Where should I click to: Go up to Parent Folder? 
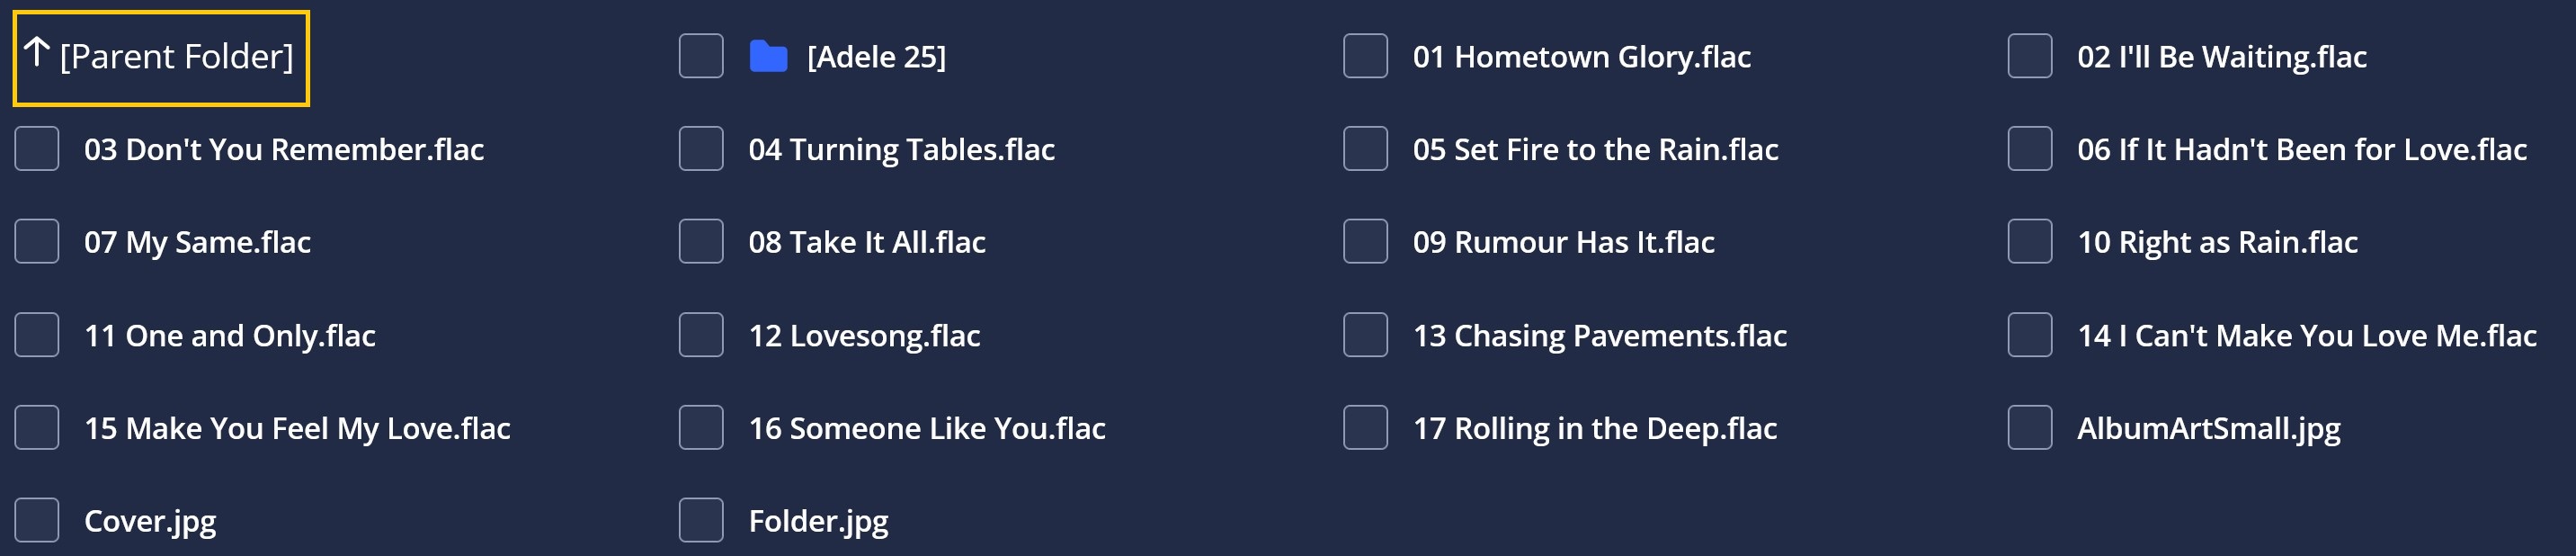161,58
